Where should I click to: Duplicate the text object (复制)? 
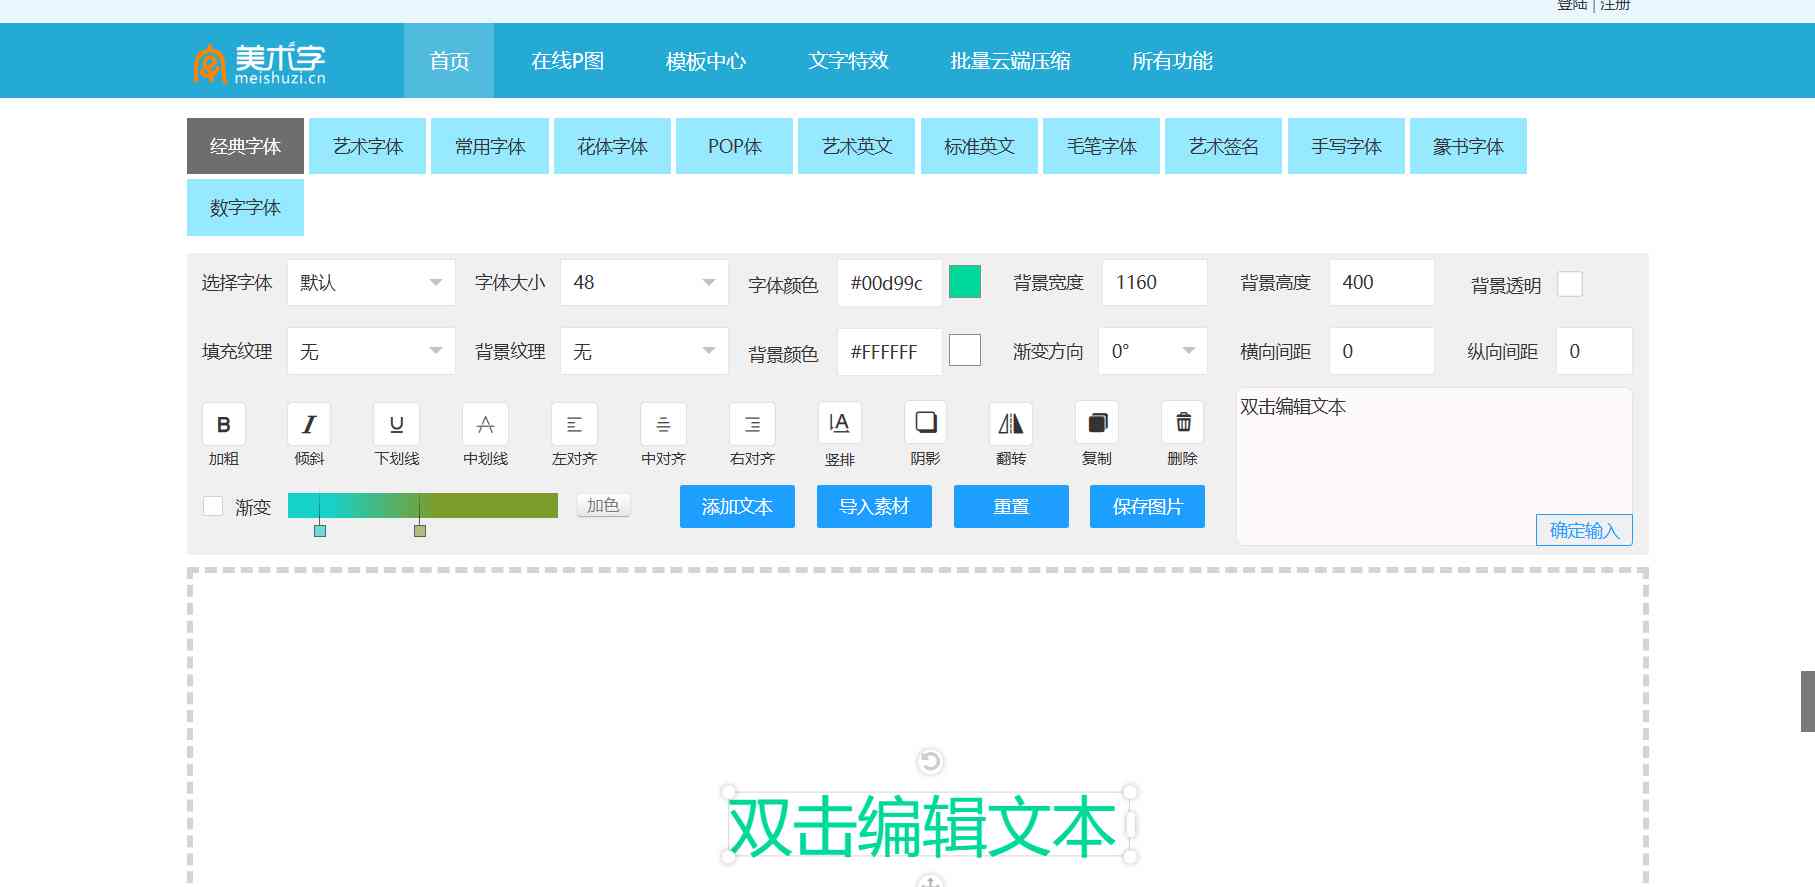click(1097, 424)
